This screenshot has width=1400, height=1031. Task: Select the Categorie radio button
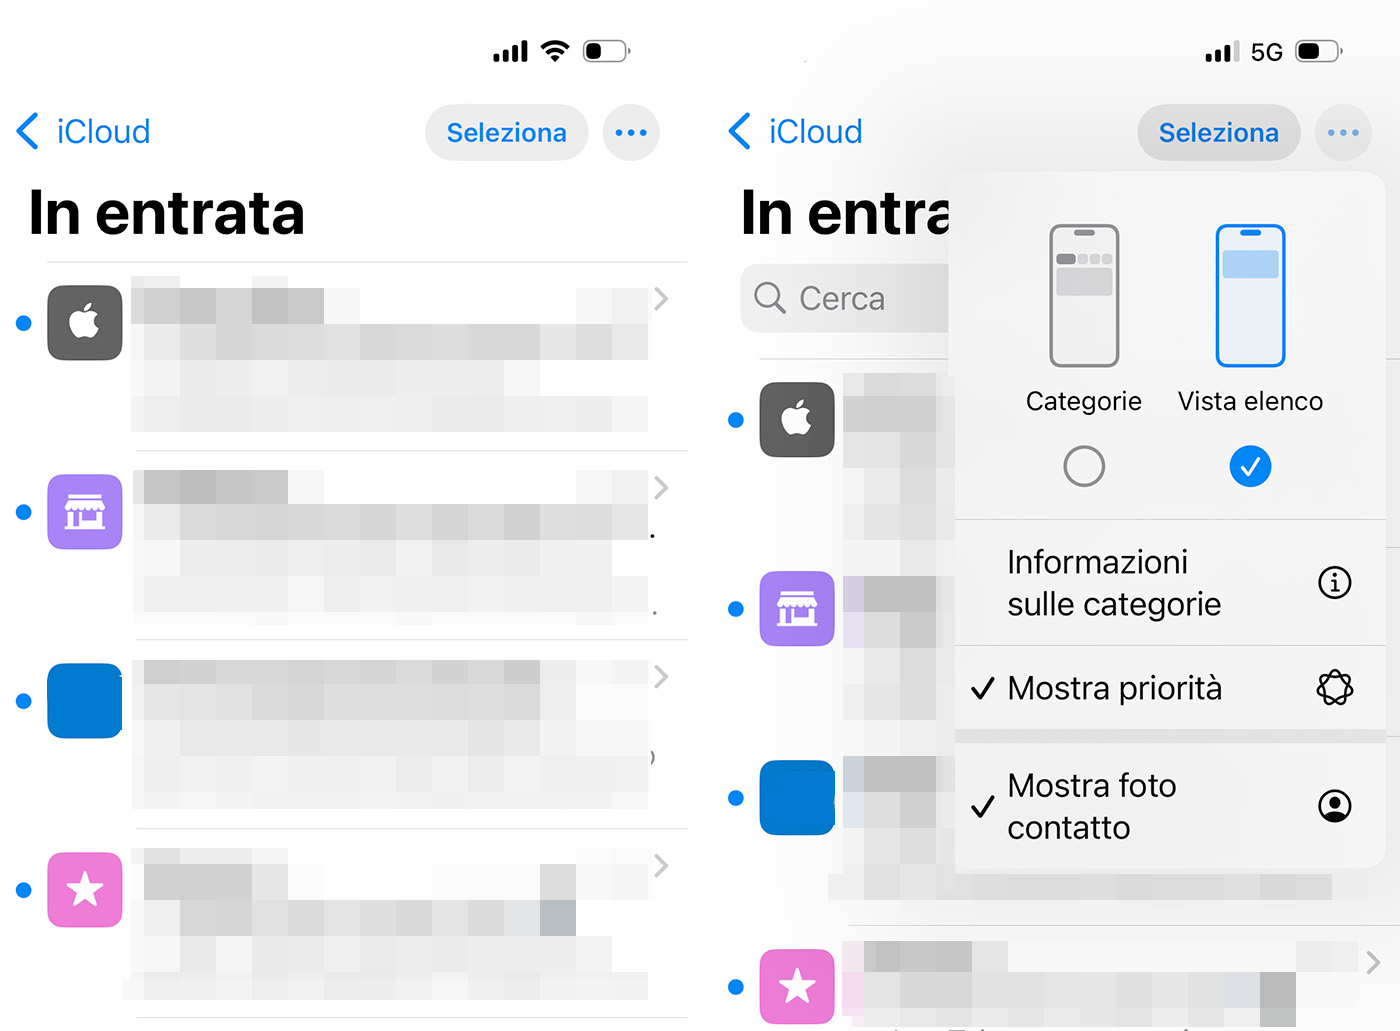(x=1084, y=466)
